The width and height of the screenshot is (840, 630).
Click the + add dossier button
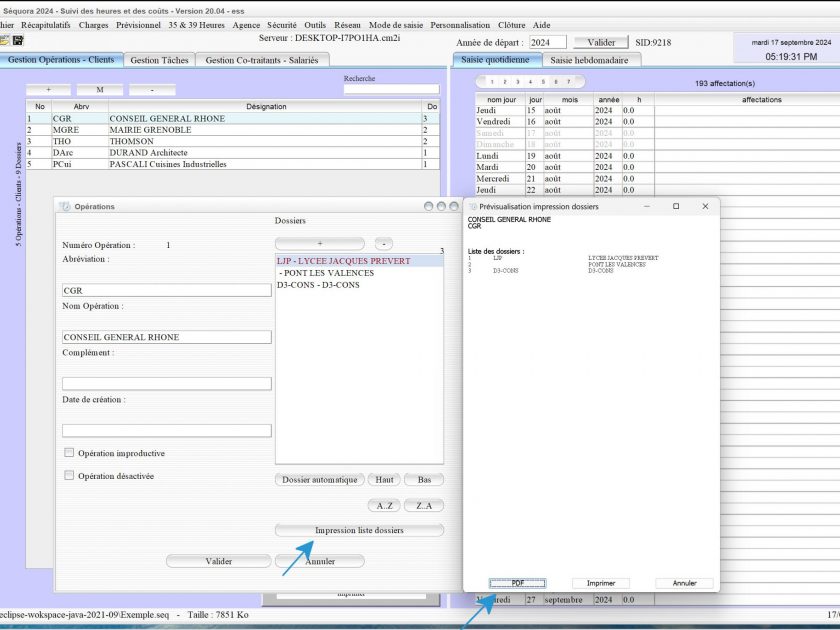point(320,244)
